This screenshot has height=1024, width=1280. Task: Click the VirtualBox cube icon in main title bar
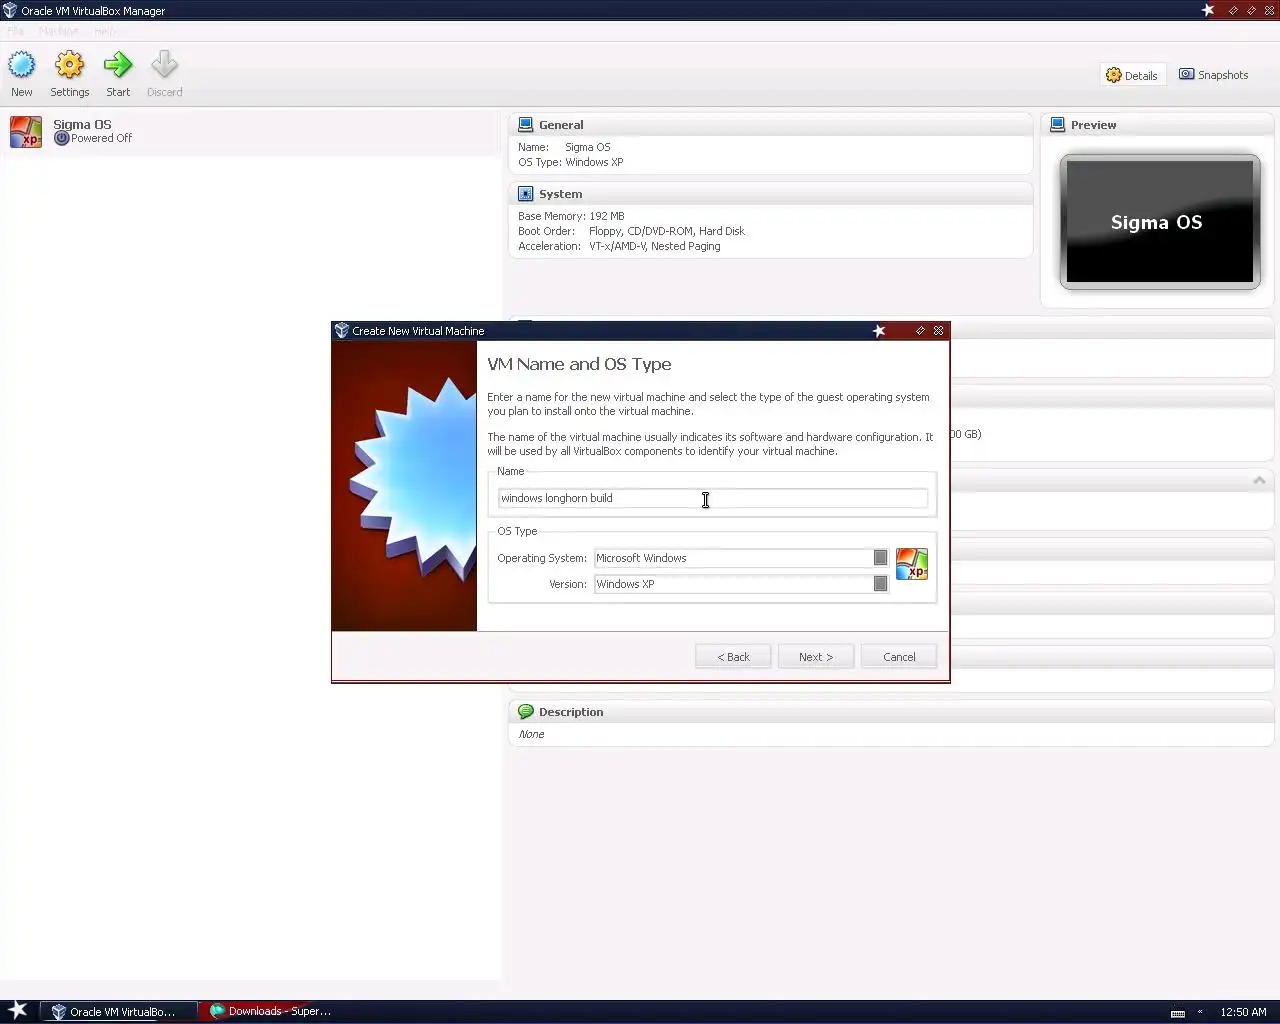[x=10, y=10]
